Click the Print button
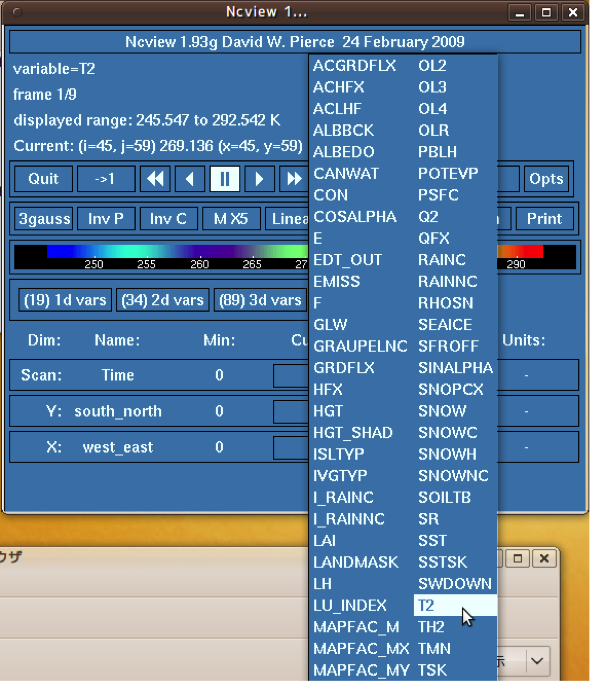The height and width of the screenshot is (681, 590). (x=544, y=218)
